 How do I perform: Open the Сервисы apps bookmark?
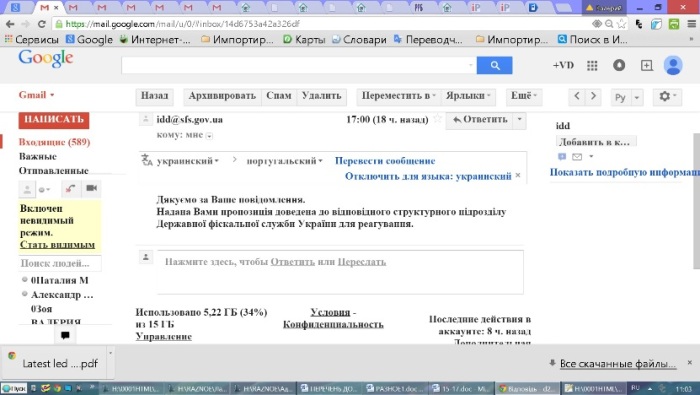31,40
